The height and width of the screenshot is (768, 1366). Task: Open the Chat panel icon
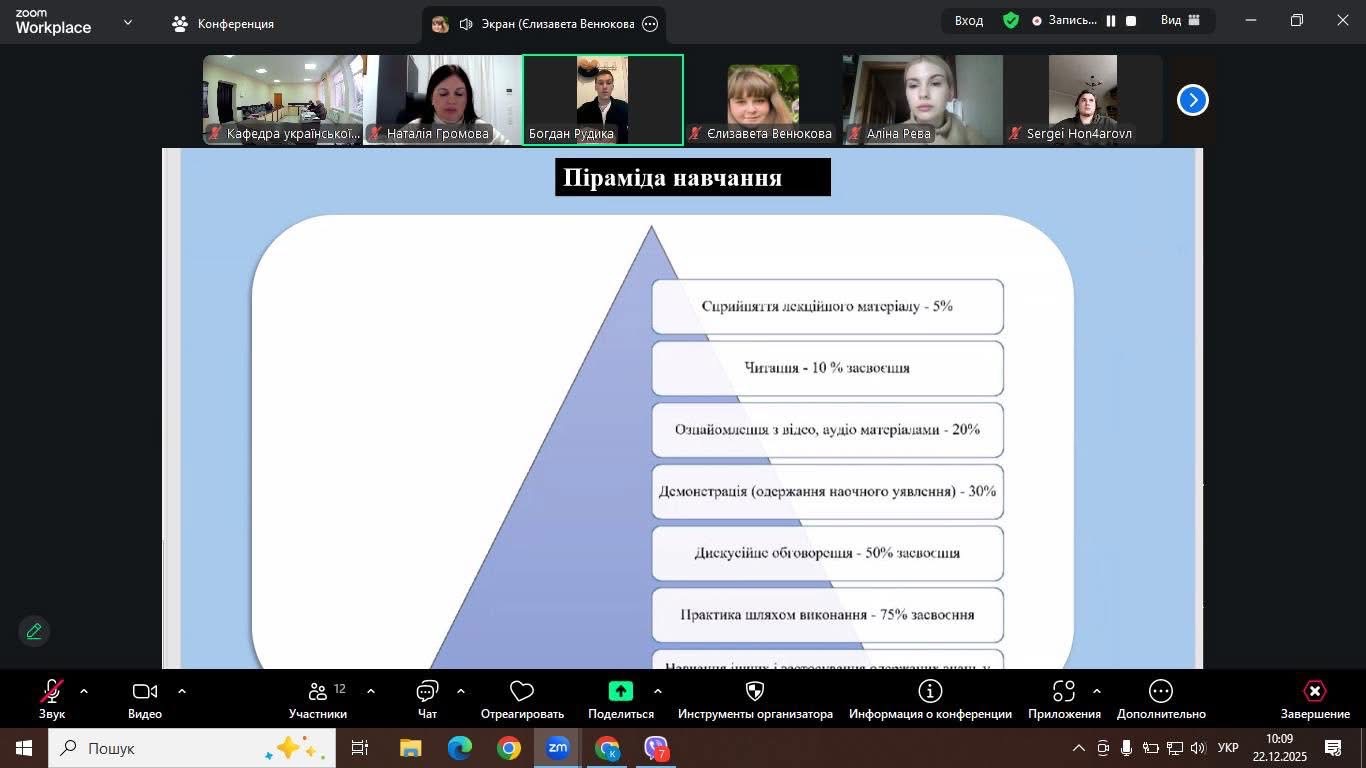click(427, 692)
